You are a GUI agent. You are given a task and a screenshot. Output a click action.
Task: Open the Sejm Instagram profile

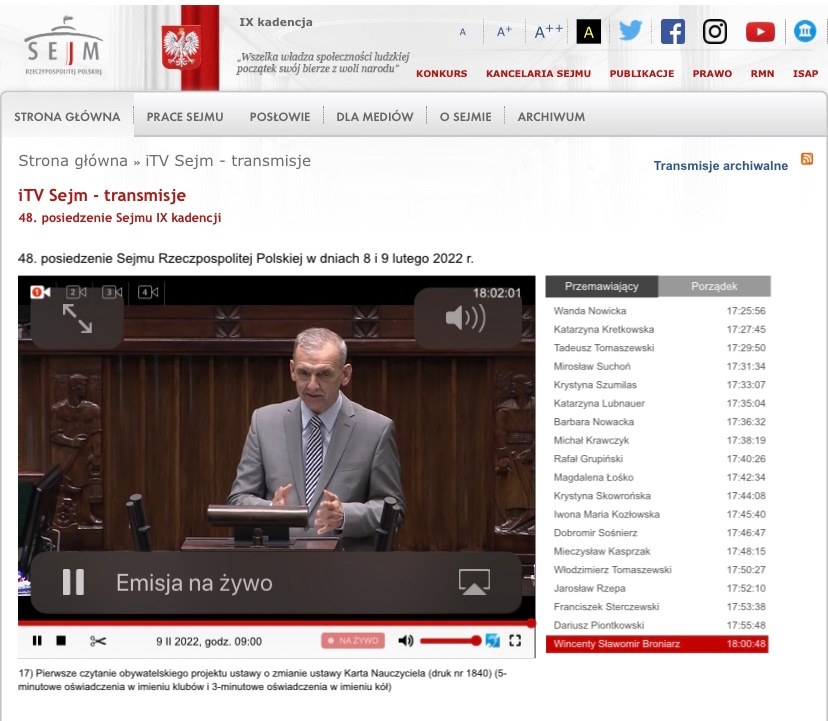pyautogui.click(x=715, y=31)
